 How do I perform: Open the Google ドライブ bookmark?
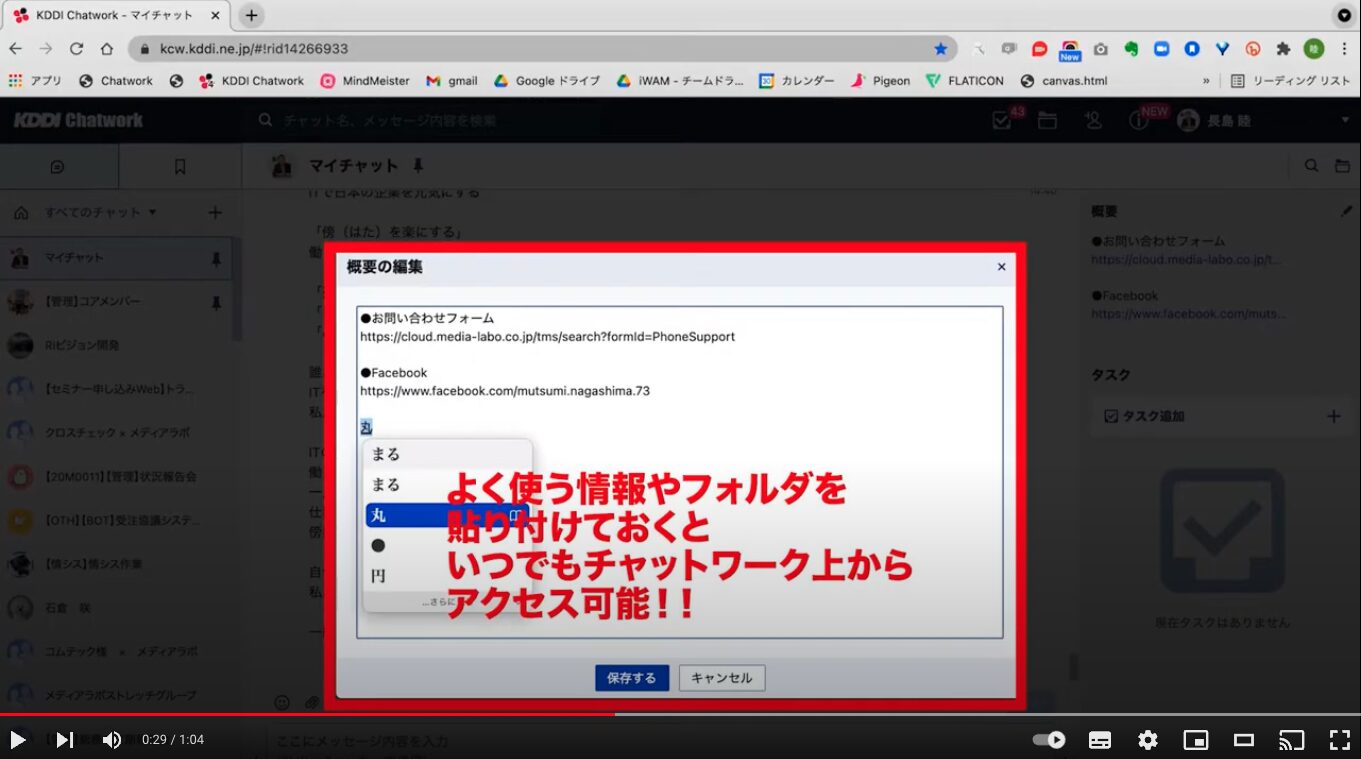point(547,81)
